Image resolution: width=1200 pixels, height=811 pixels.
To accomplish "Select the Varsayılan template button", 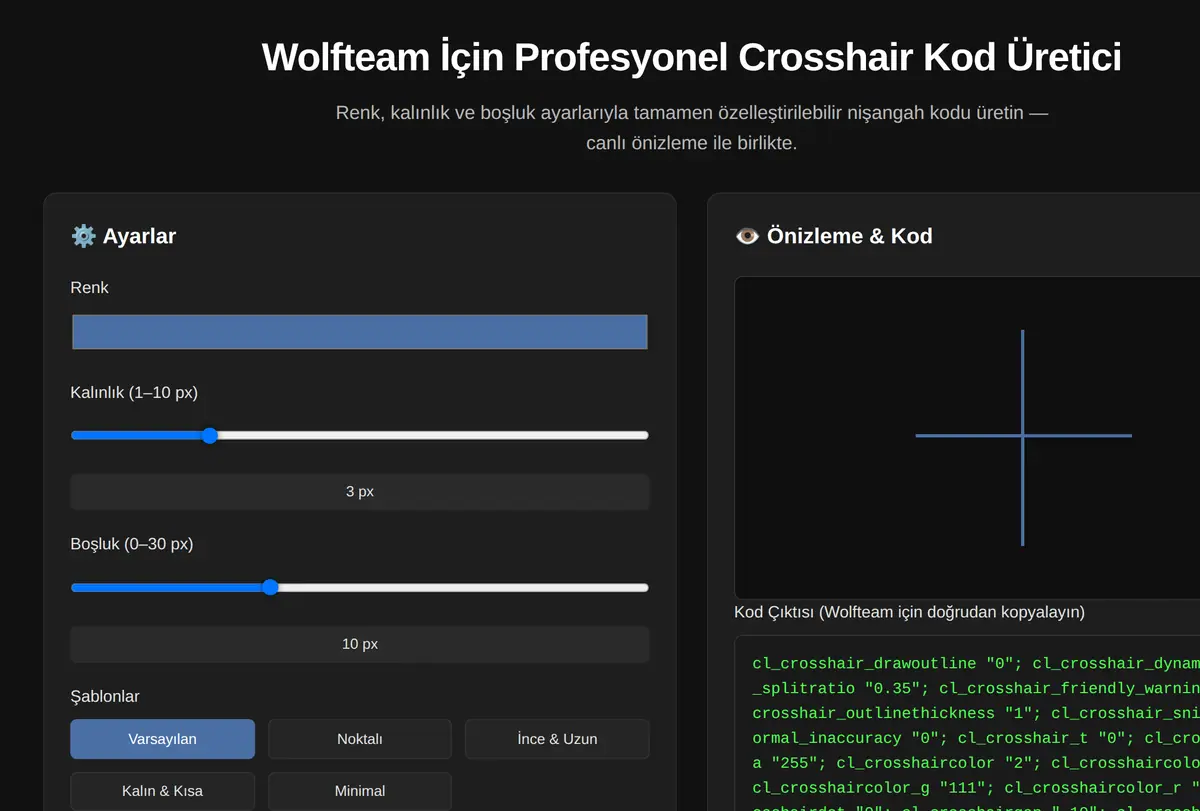I will [x=162, y=739].
